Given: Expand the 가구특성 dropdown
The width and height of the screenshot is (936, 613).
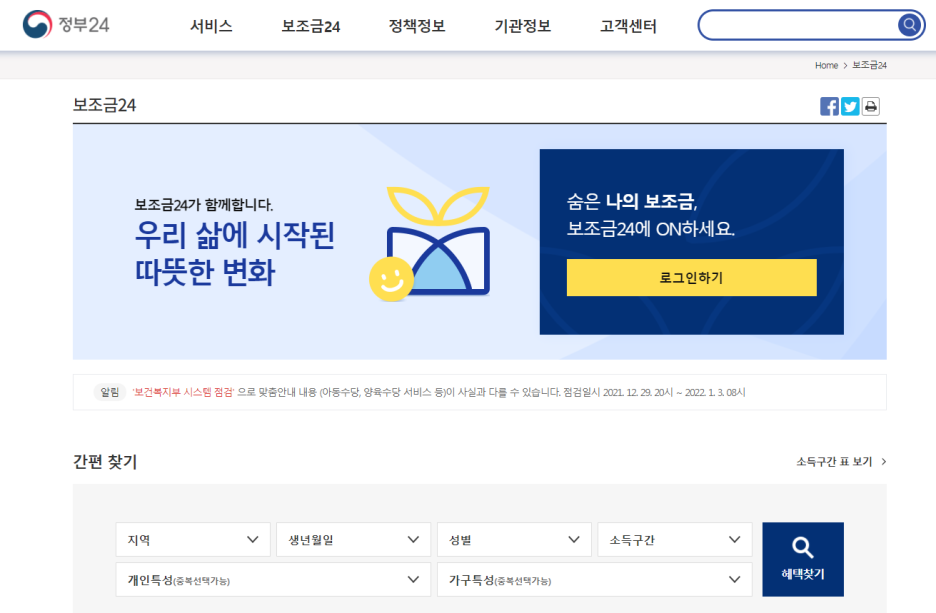Looking at the screenshot, I should (595, 579).
